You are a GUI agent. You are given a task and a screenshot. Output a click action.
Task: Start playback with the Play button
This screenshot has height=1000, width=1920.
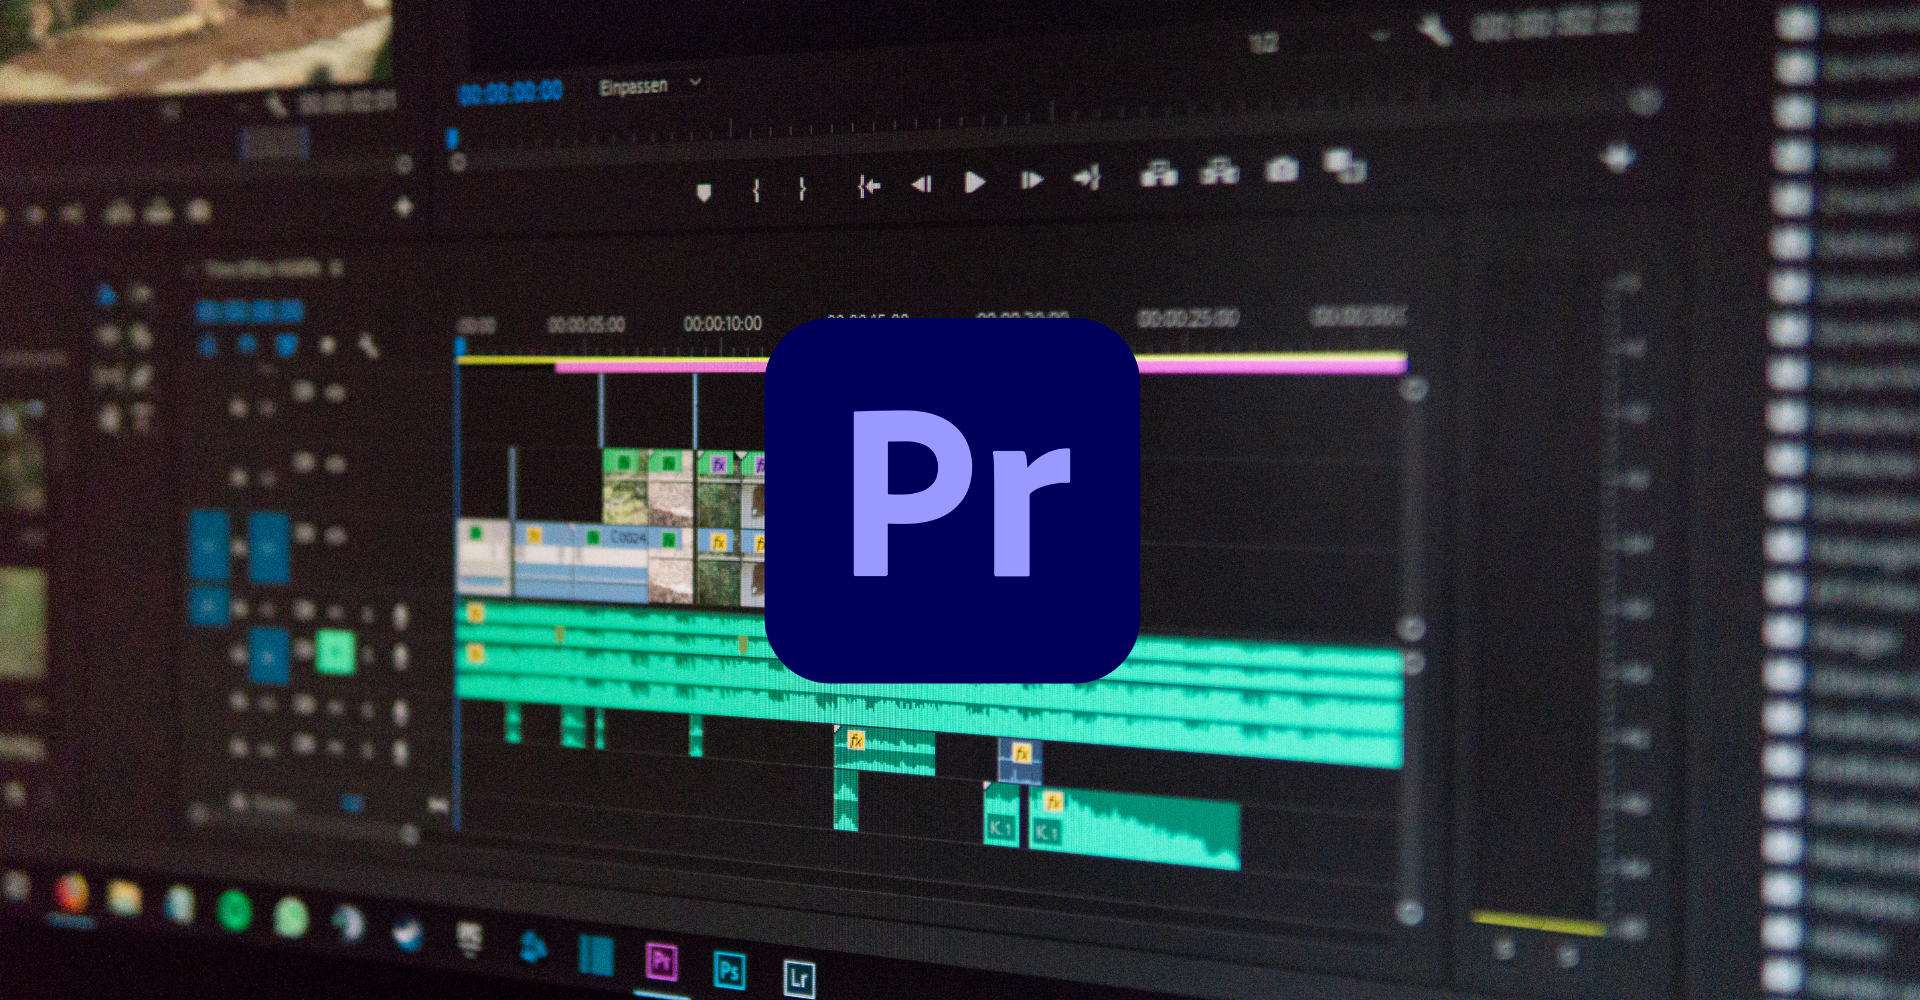pos(974,182)
